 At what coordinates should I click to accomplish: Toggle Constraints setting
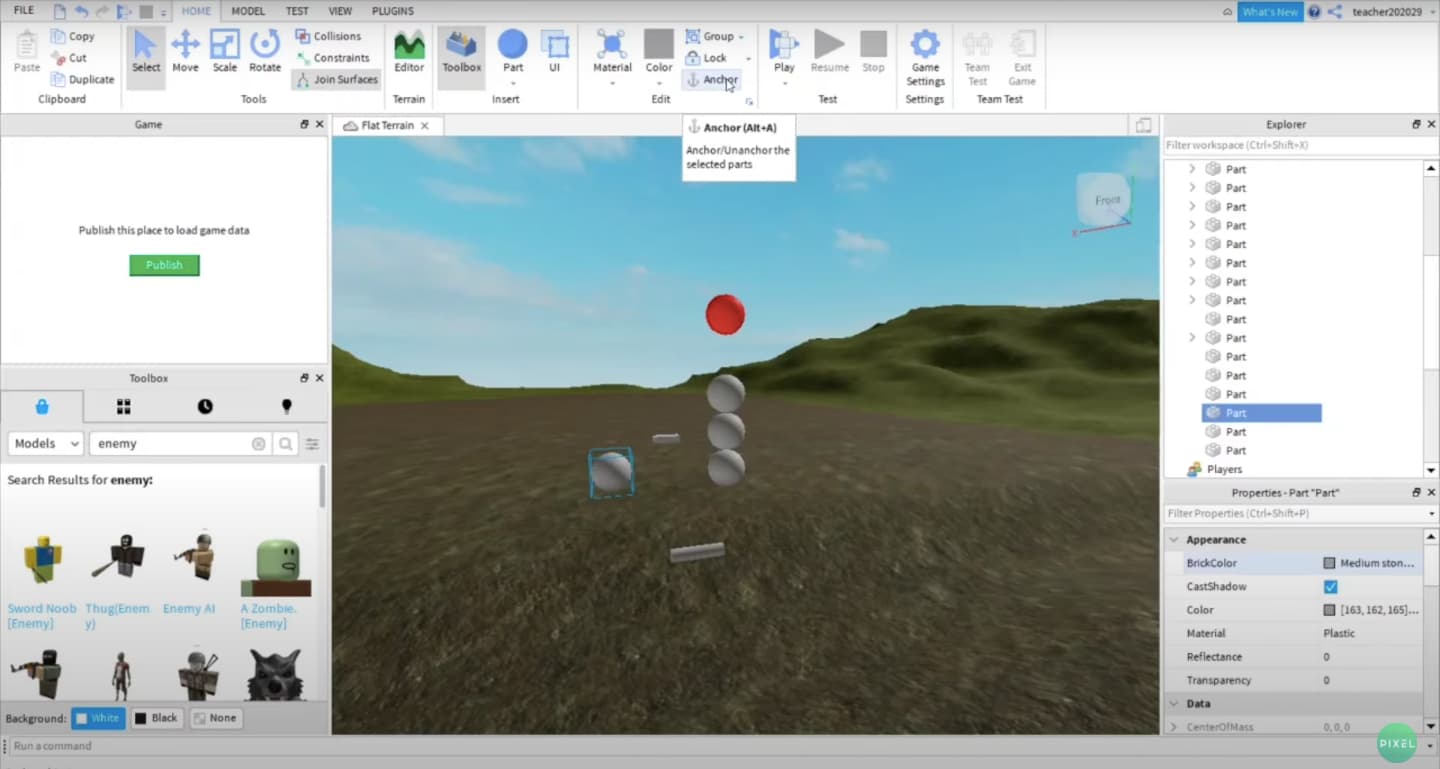(x=332, y=58)
